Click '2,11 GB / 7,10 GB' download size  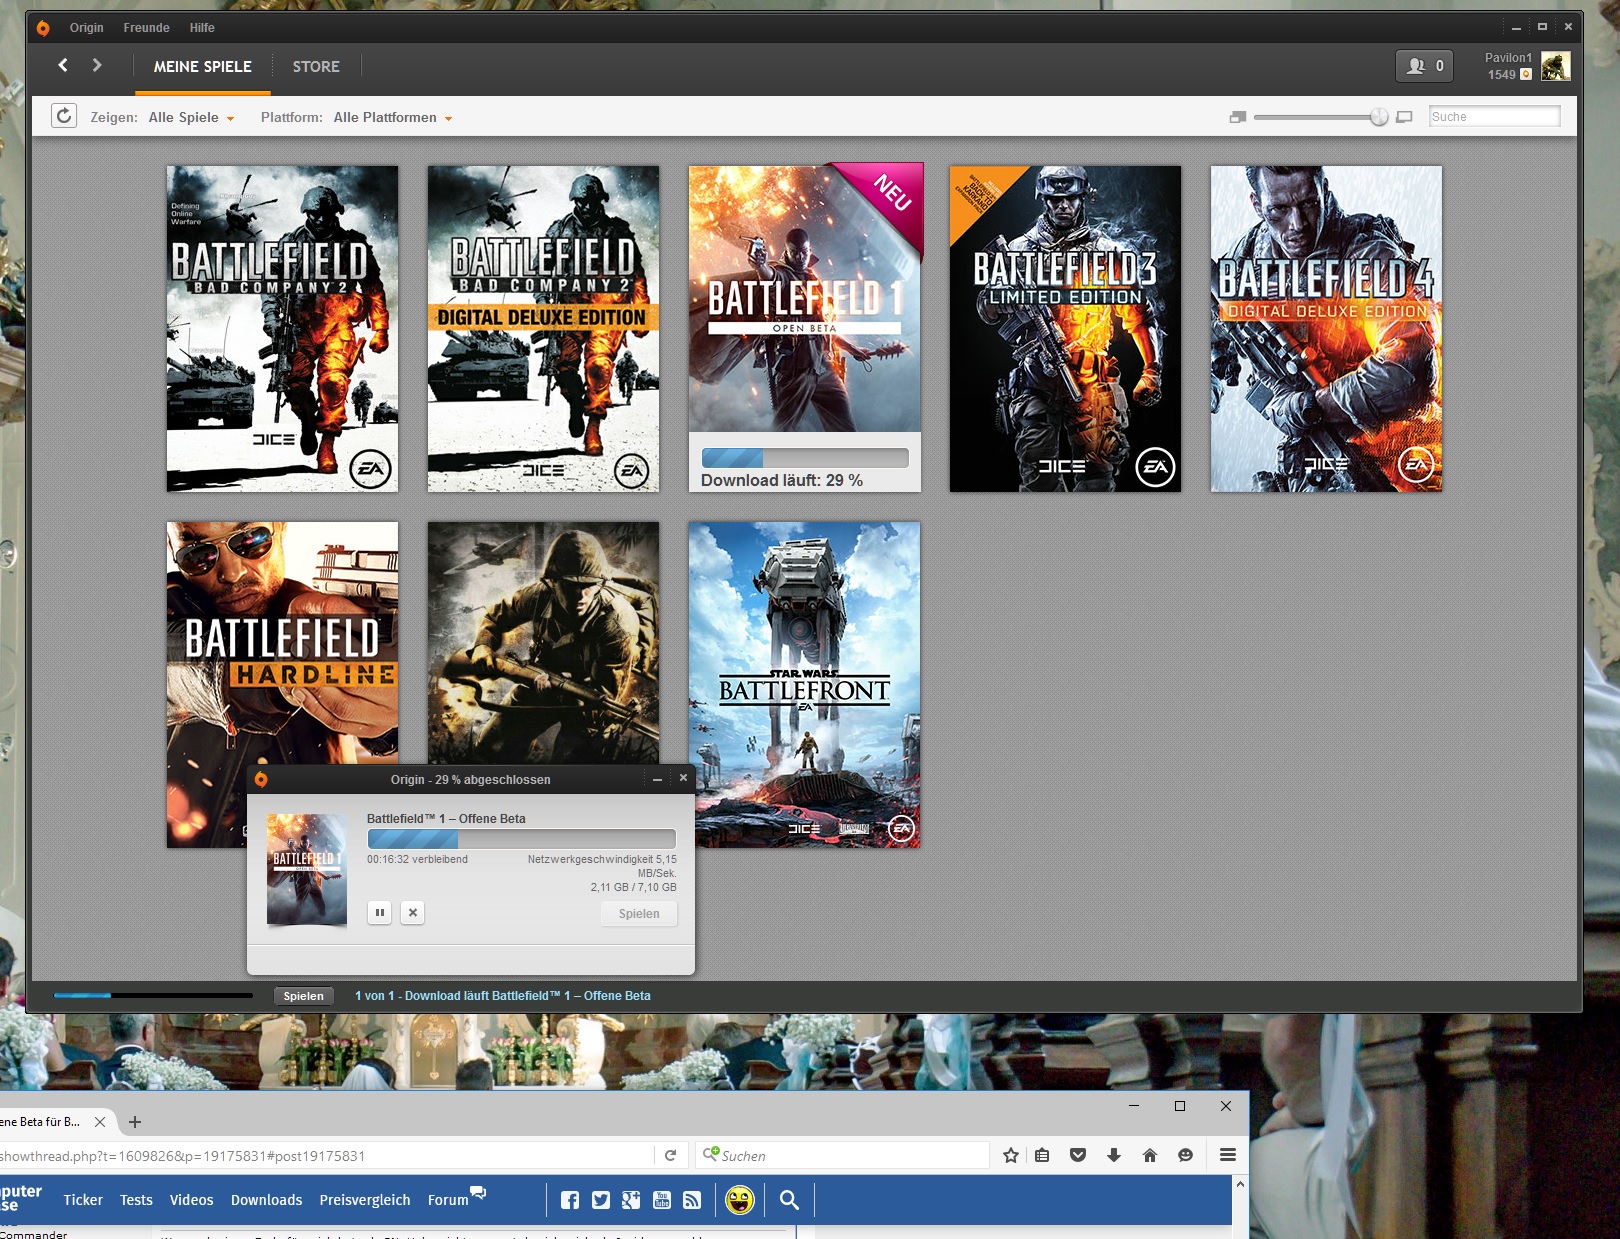(633, 887)
